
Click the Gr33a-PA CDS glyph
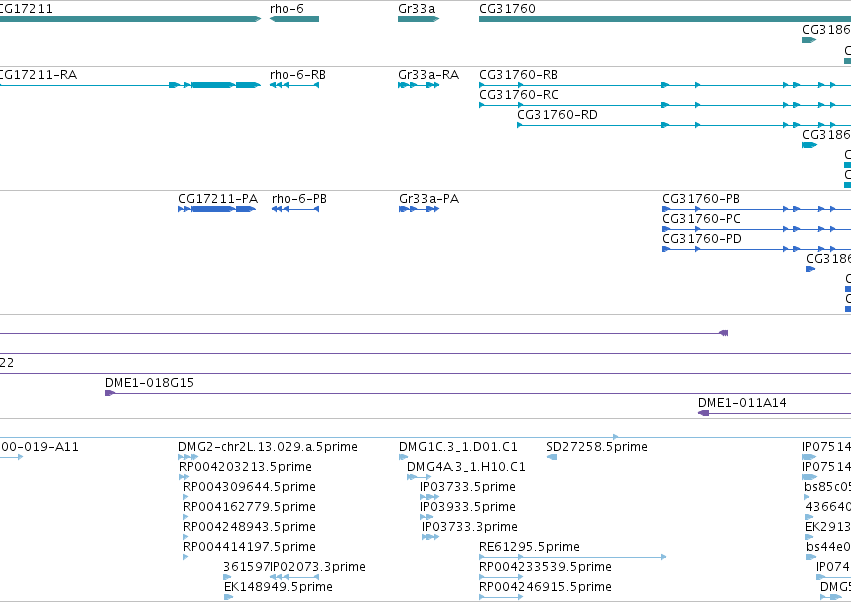(419, 209)
